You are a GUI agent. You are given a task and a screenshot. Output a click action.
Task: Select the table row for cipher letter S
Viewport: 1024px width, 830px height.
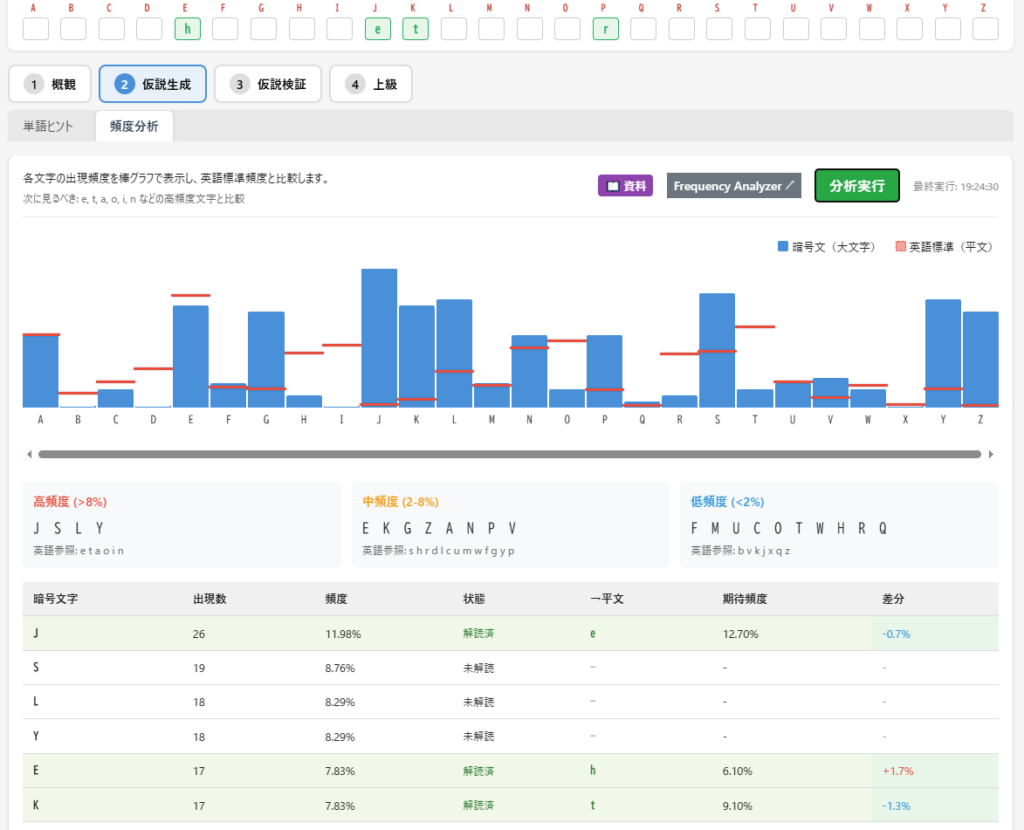(x=510, y=667)
